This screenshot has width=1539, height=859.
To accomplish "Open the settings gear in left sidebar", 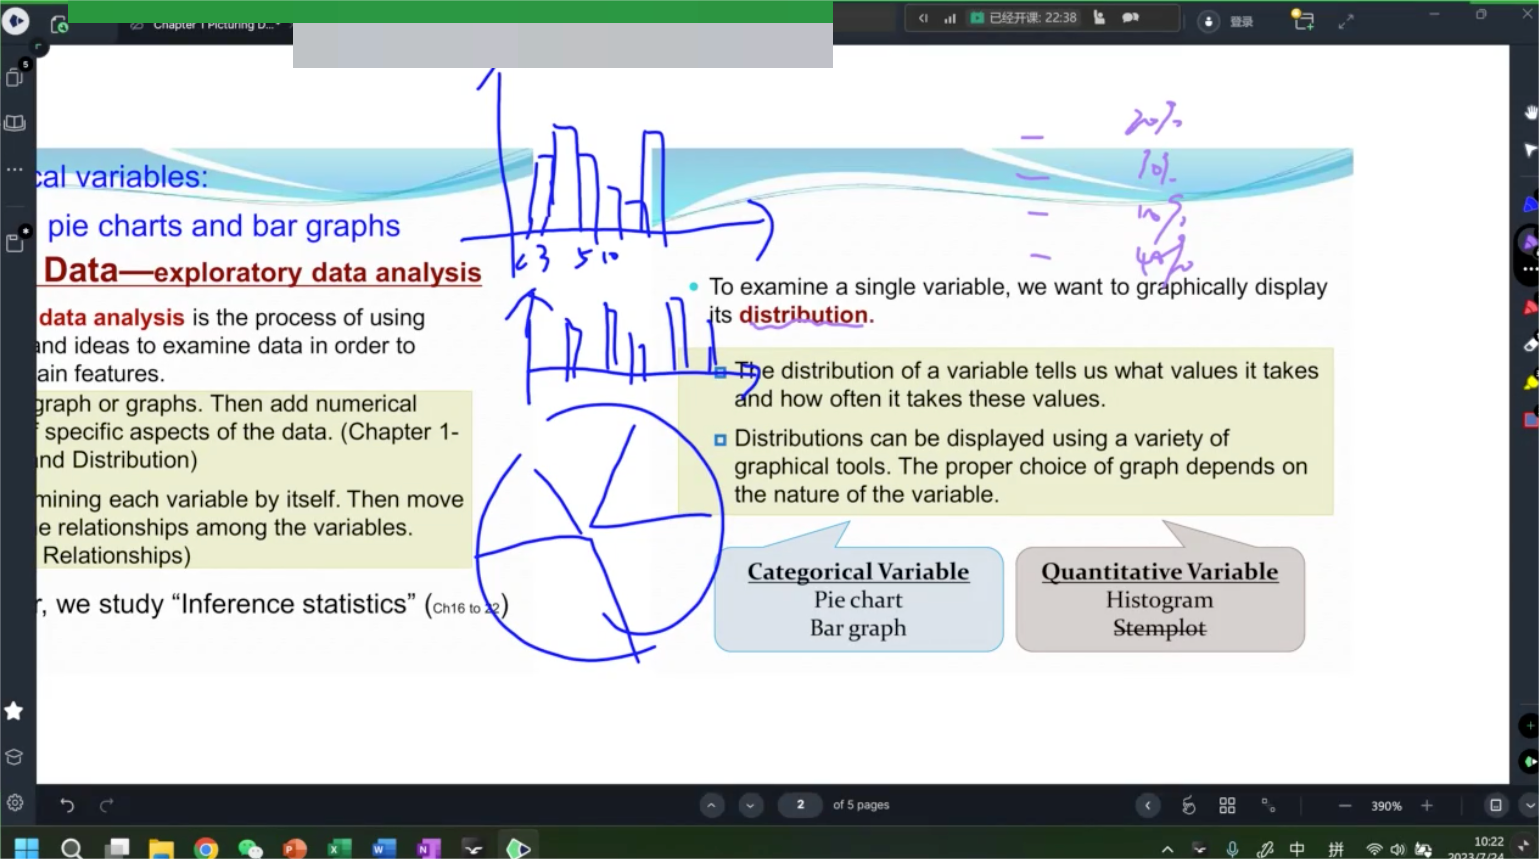I will pyautogui.click(x=15, y=803).
